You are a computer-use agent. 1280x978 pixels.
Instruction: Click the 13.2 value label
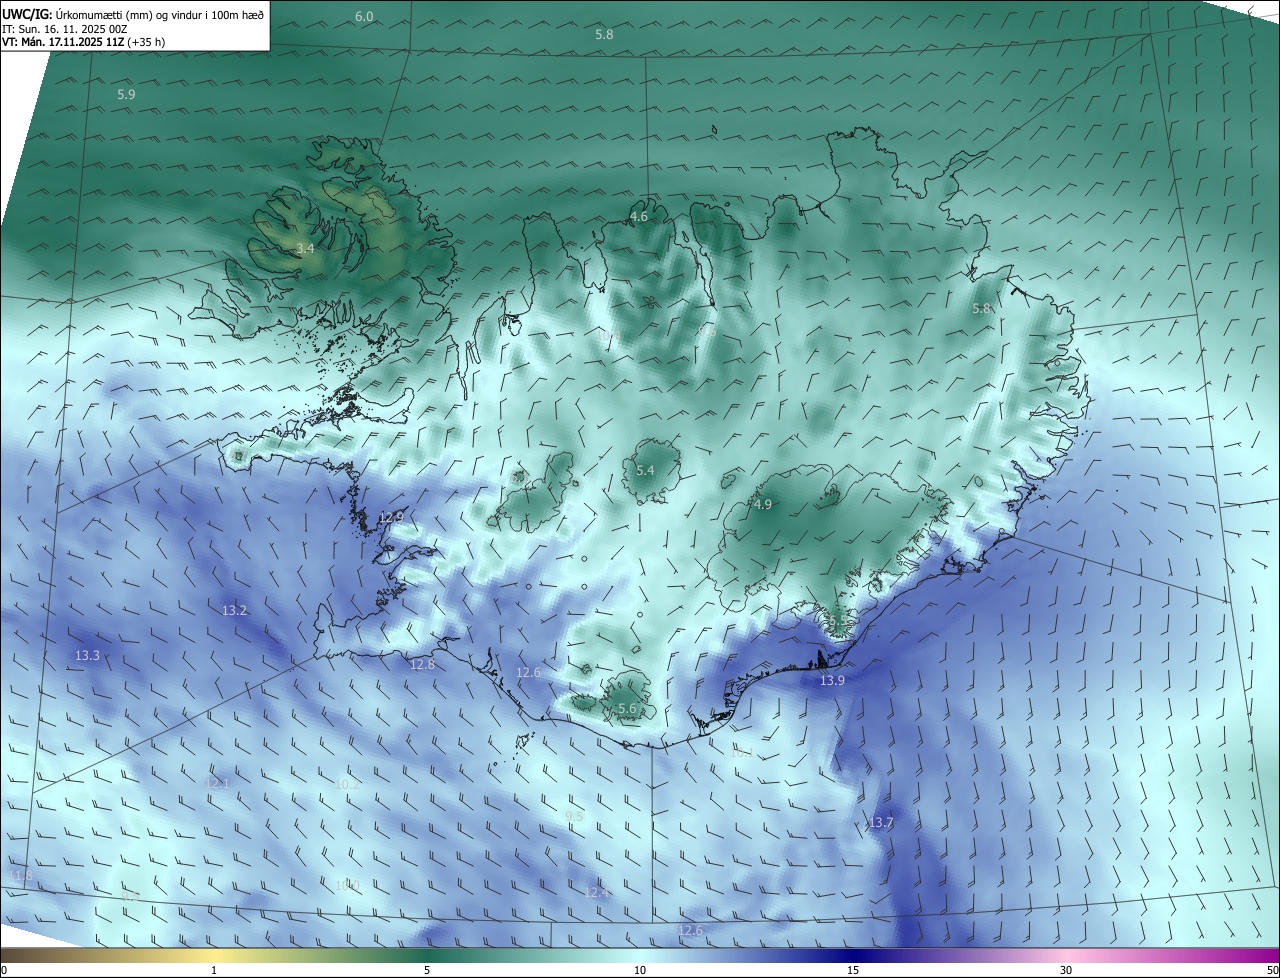coord(234,609)
